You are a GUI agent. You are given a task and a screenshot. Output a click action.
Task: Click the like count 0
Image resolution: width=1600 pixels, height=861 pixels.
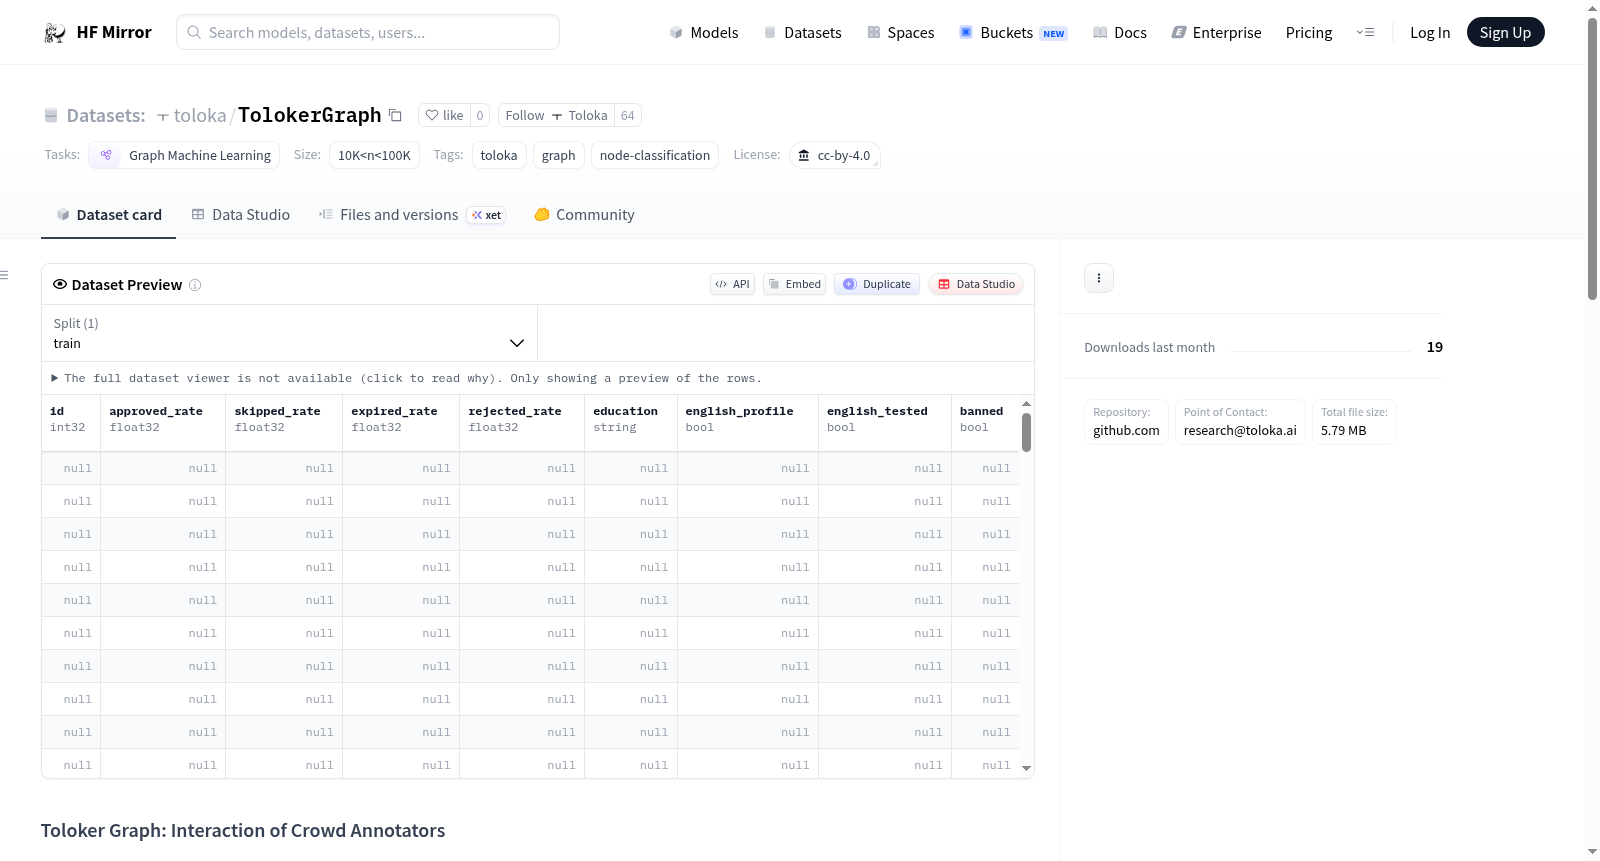point(480,115)
